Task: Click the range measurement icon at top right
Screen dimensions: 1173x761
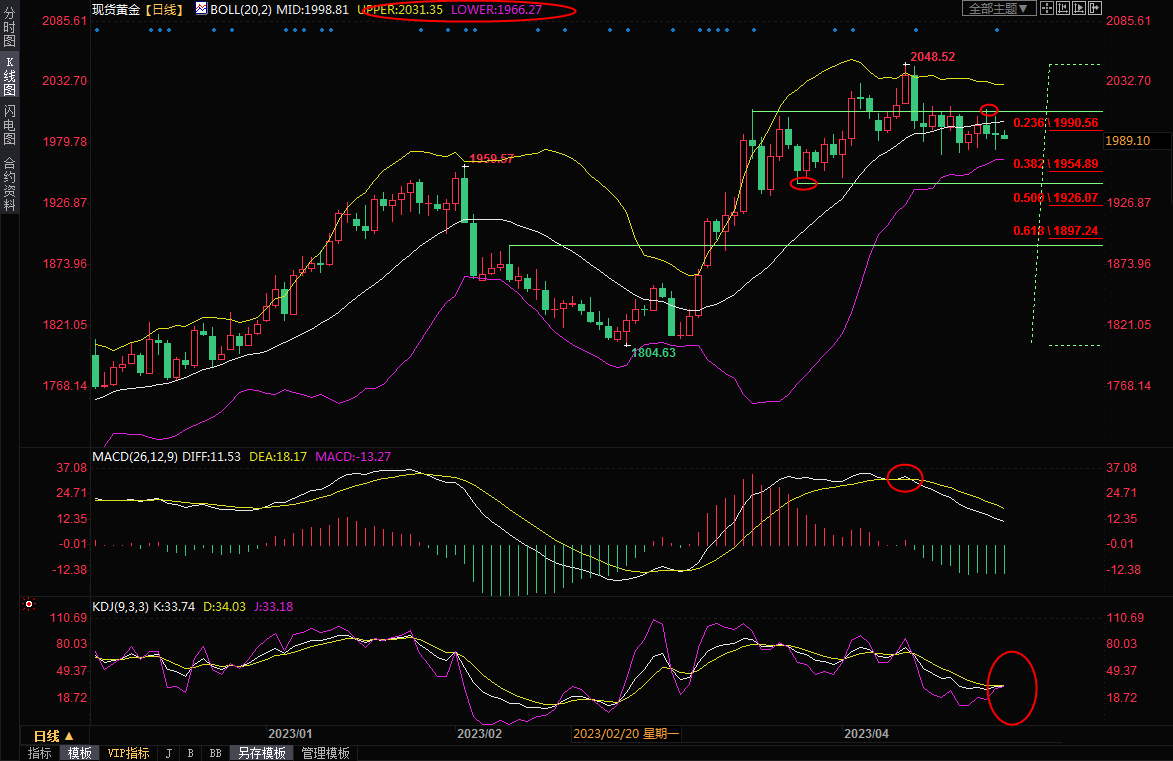Action: (1062, 8)
